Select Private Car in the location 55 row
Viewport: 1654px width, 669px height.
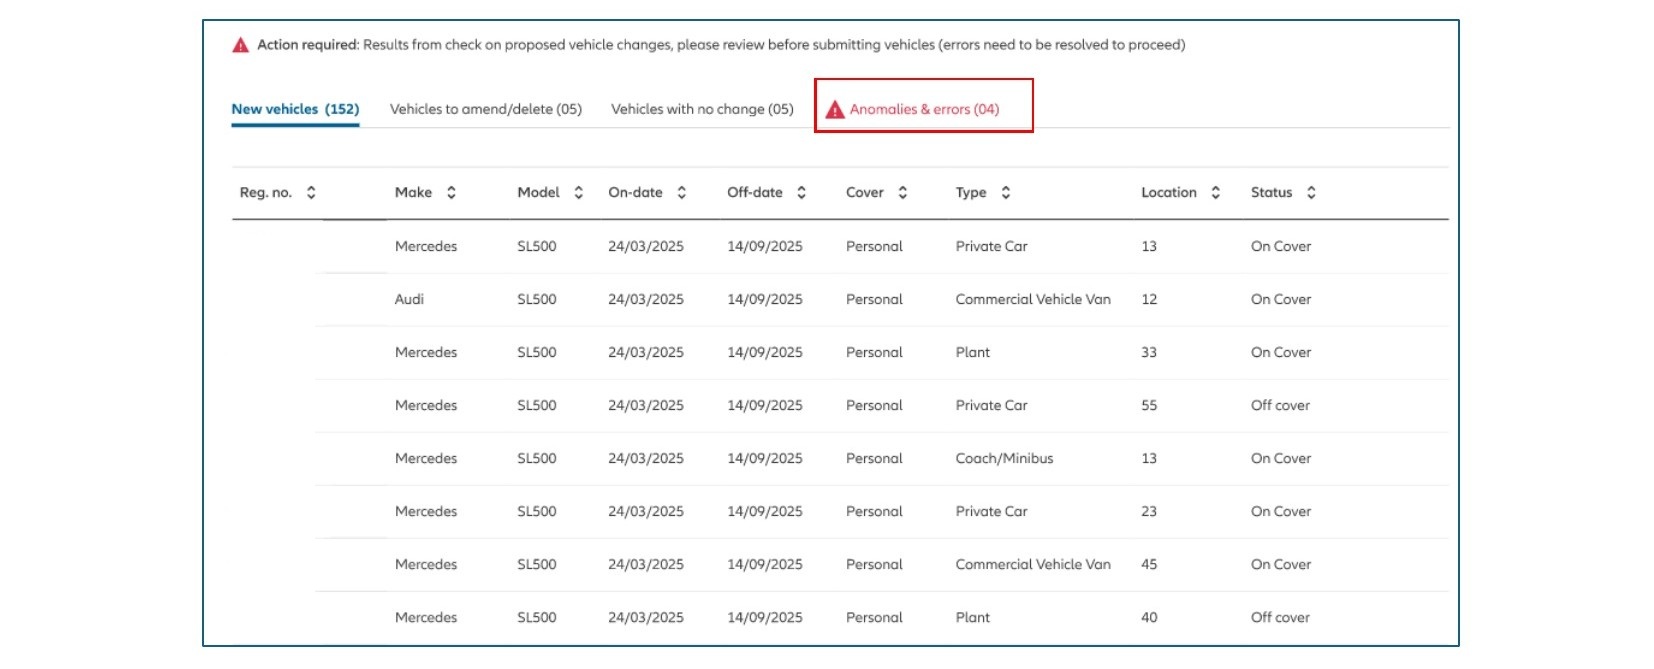(991, 405)
